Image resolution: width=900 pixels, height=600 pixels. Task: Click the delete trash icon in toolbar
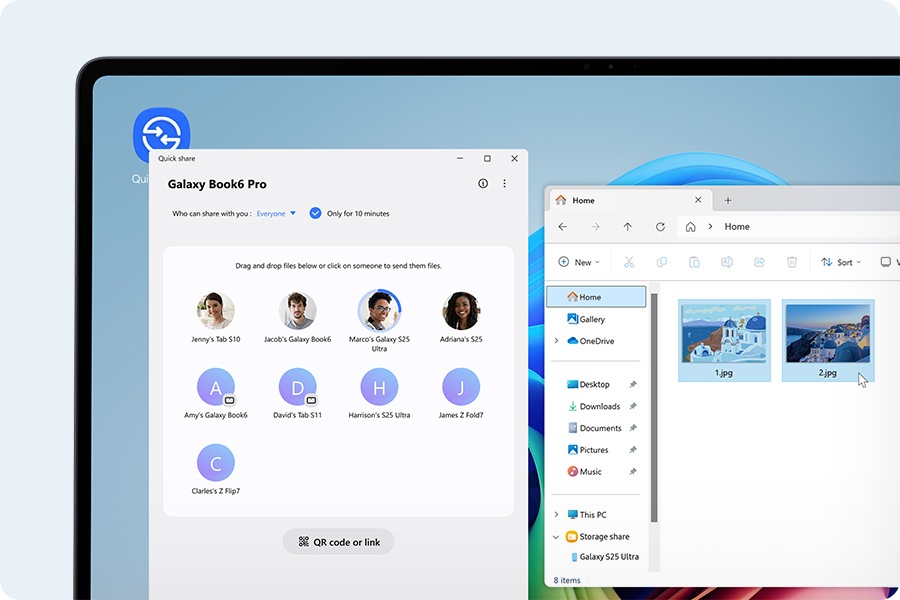792,262
